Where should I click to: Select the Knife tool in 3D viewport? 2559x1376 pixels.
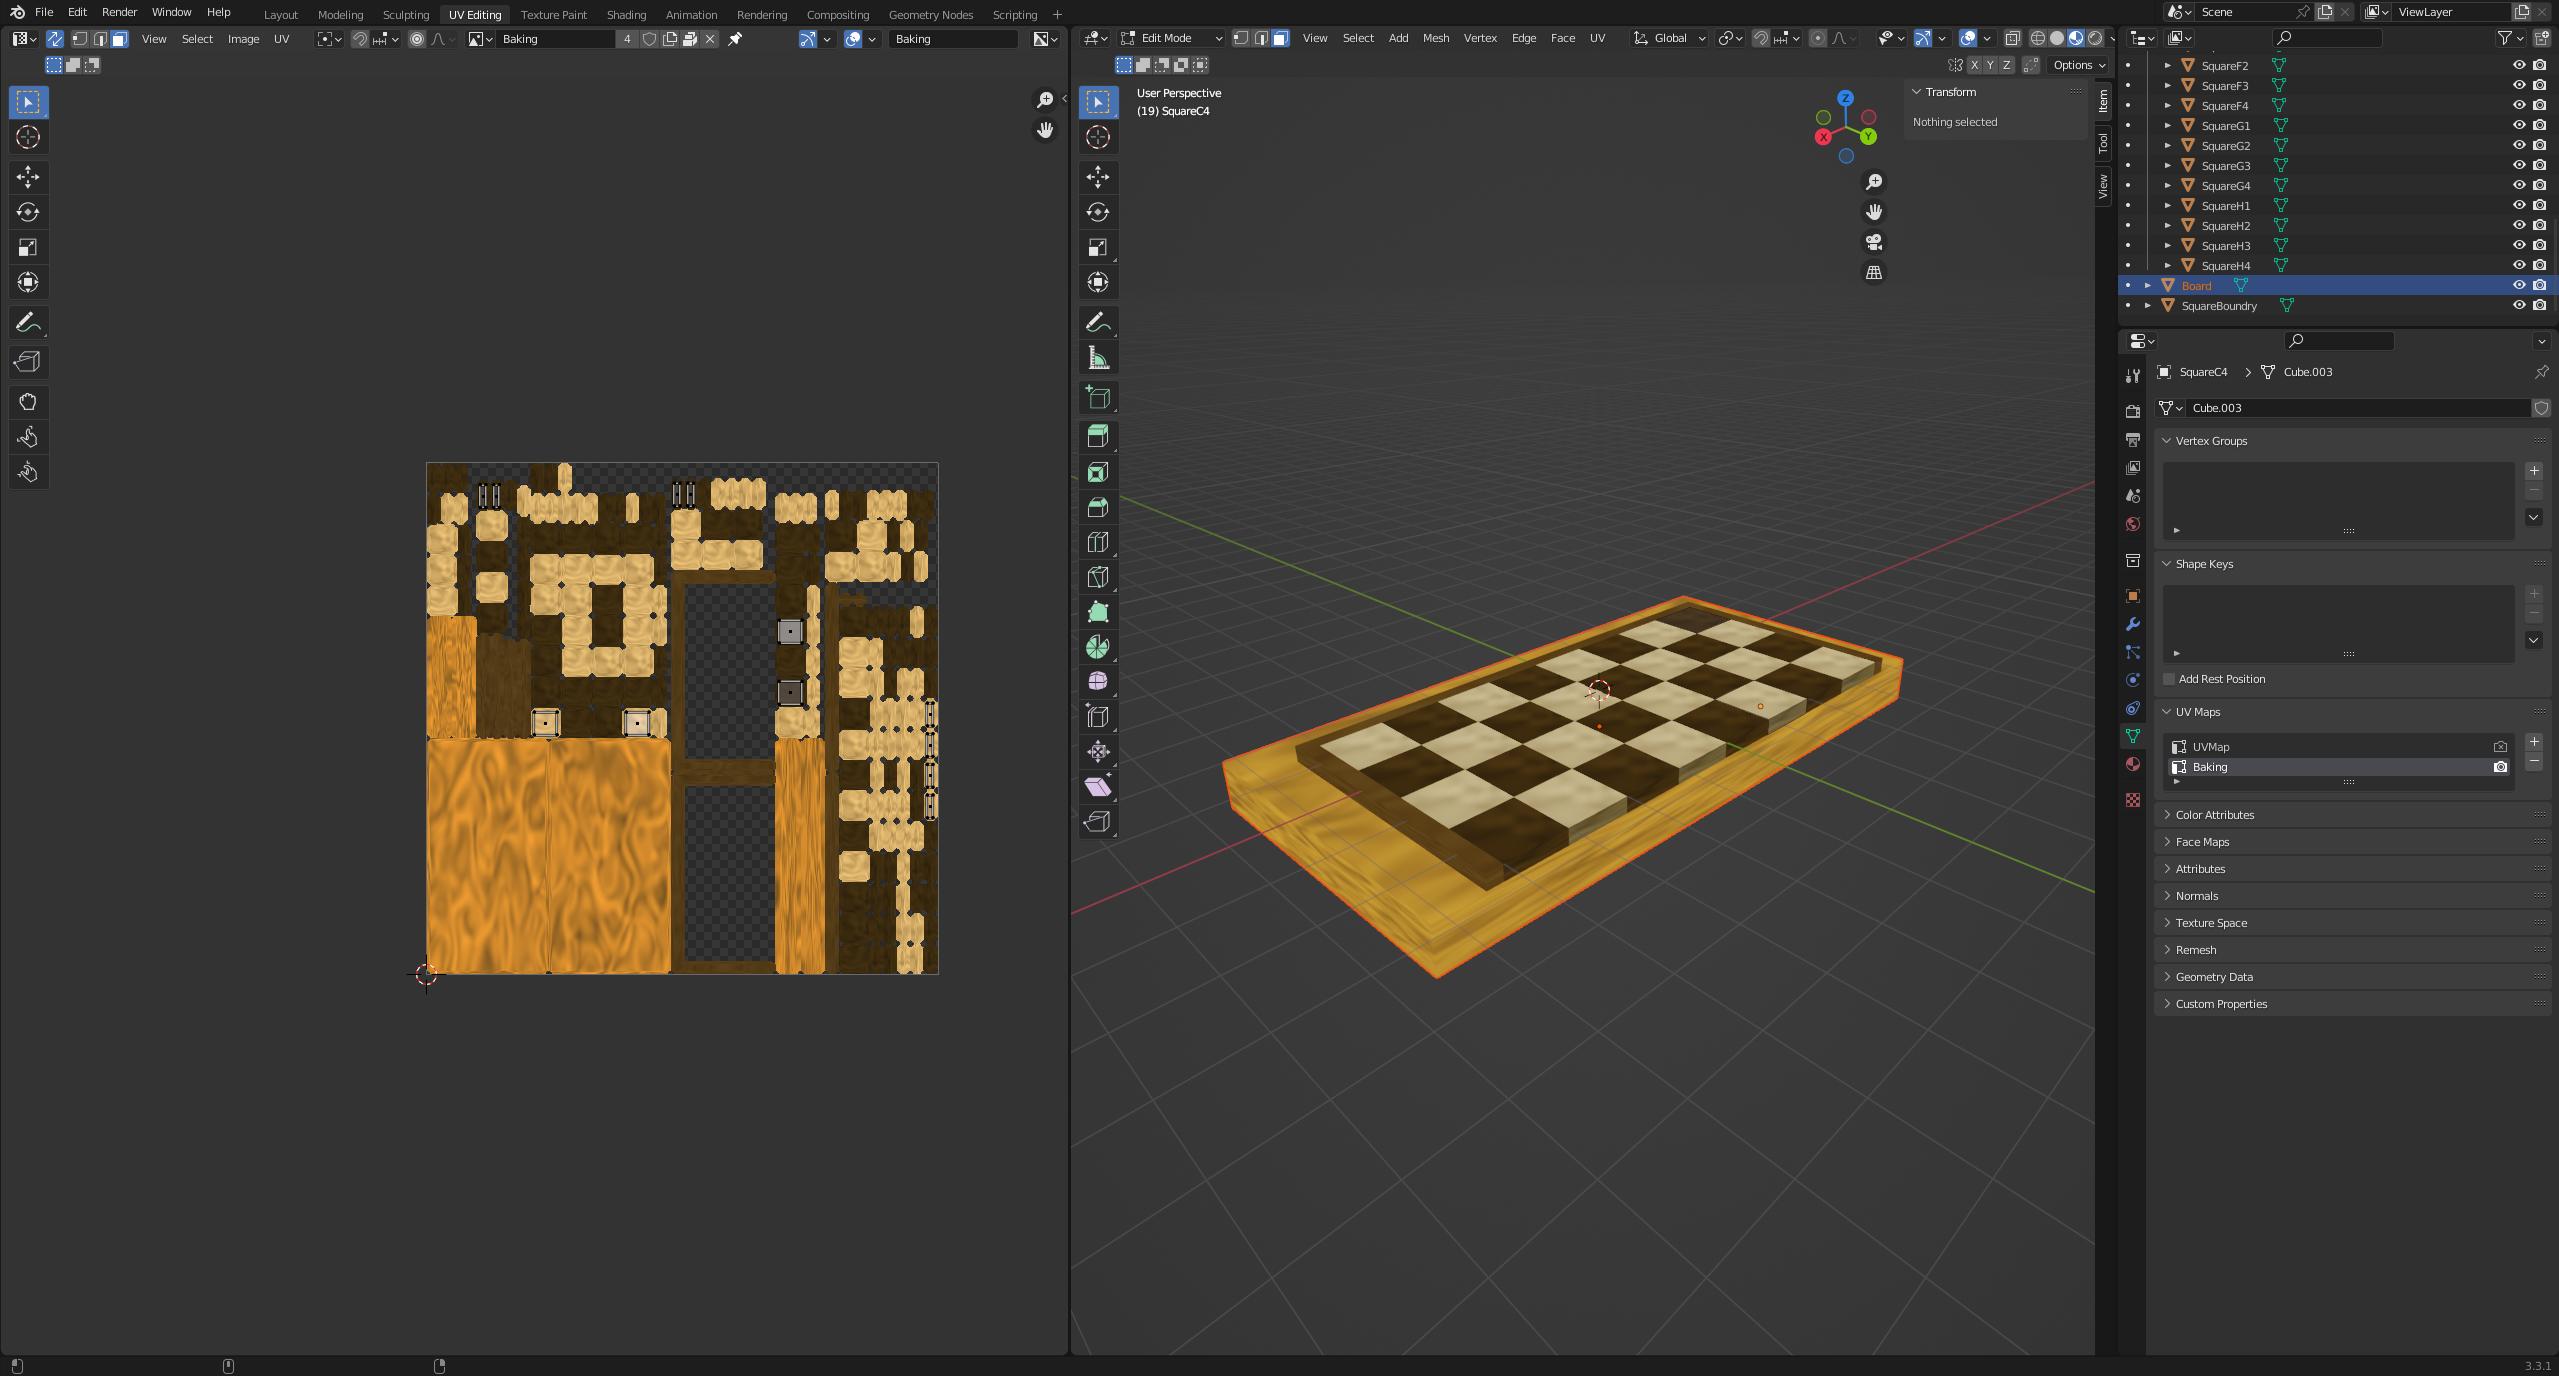[x=1098, y=577]
